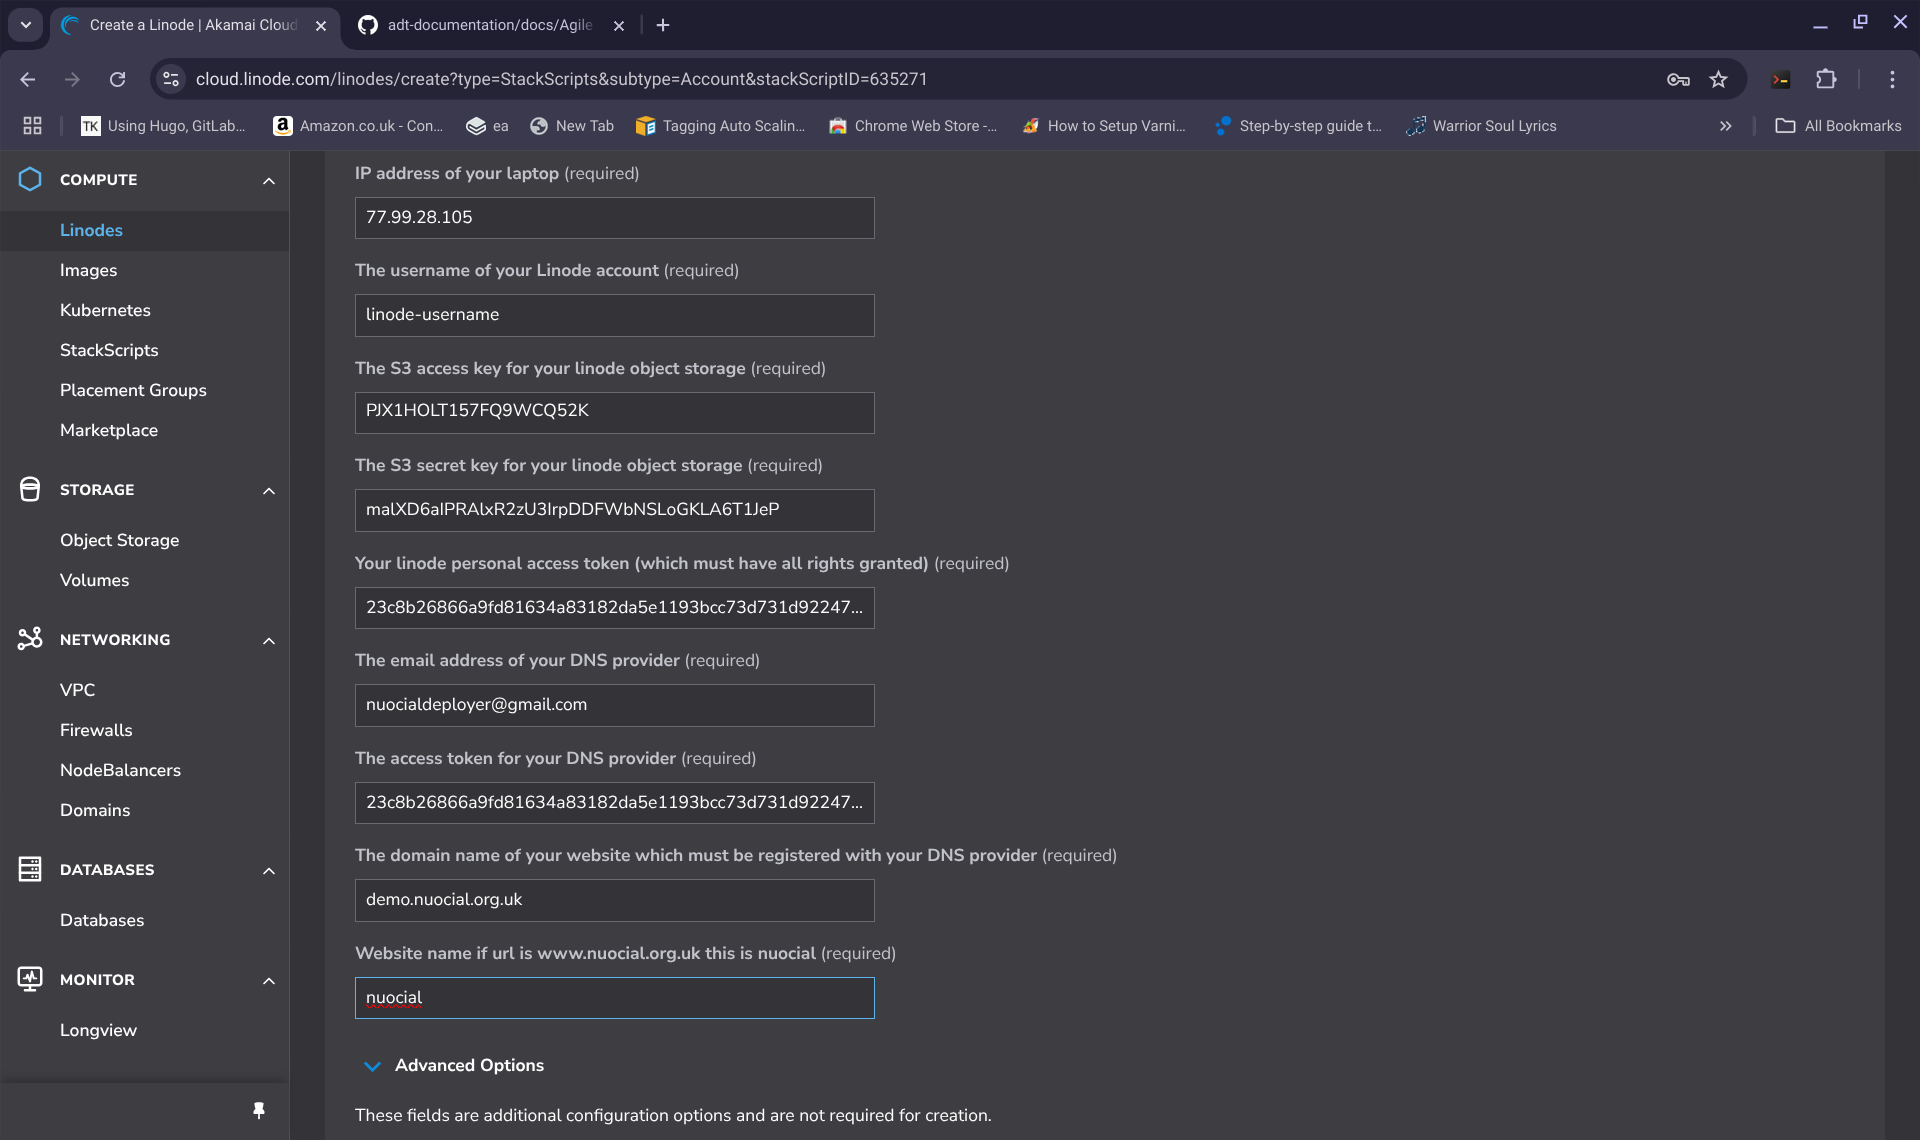Image resolution: width=1920 pixels, height=1140 pixels.
Task: Open Firewalls page
Action: point(96,730)
